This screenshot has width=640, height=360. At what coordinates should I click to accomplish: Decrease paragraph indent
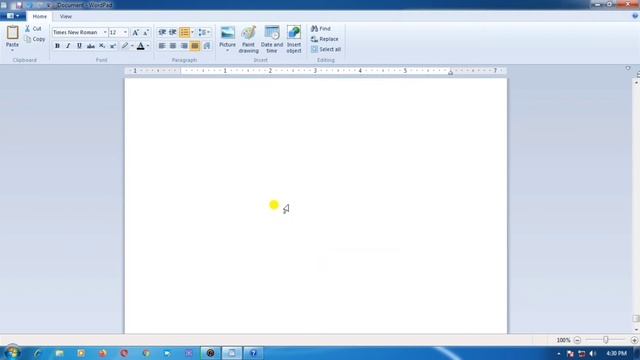(162, 32)
